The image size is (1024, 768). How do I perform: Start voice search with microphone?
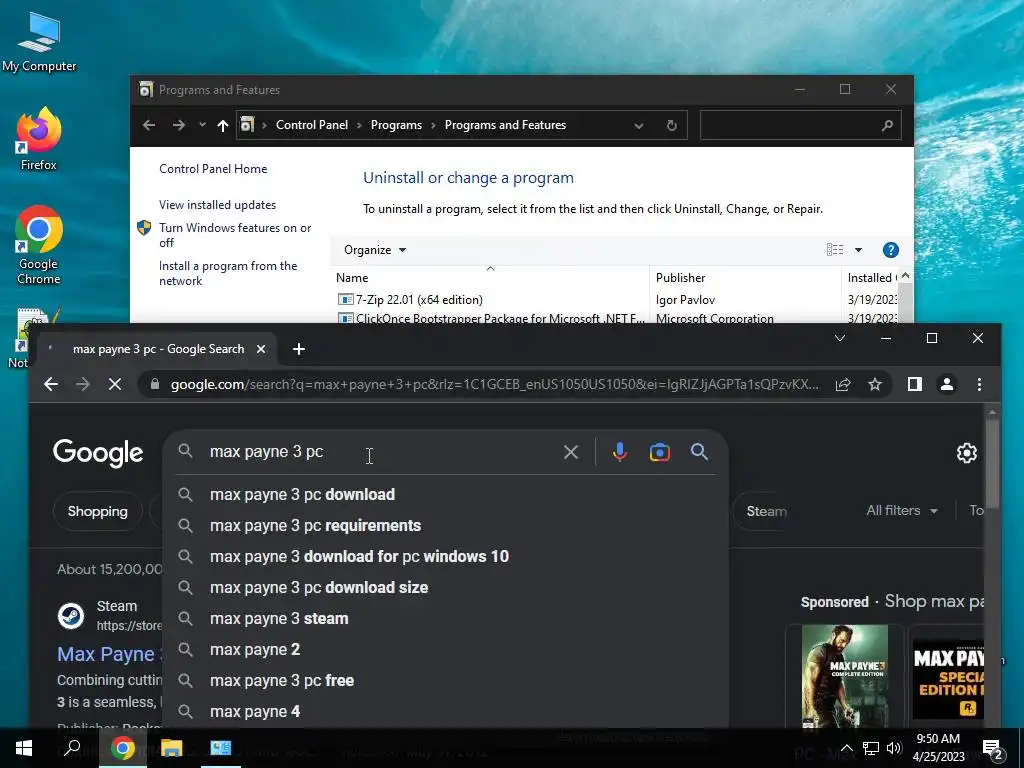click(620, 452)
